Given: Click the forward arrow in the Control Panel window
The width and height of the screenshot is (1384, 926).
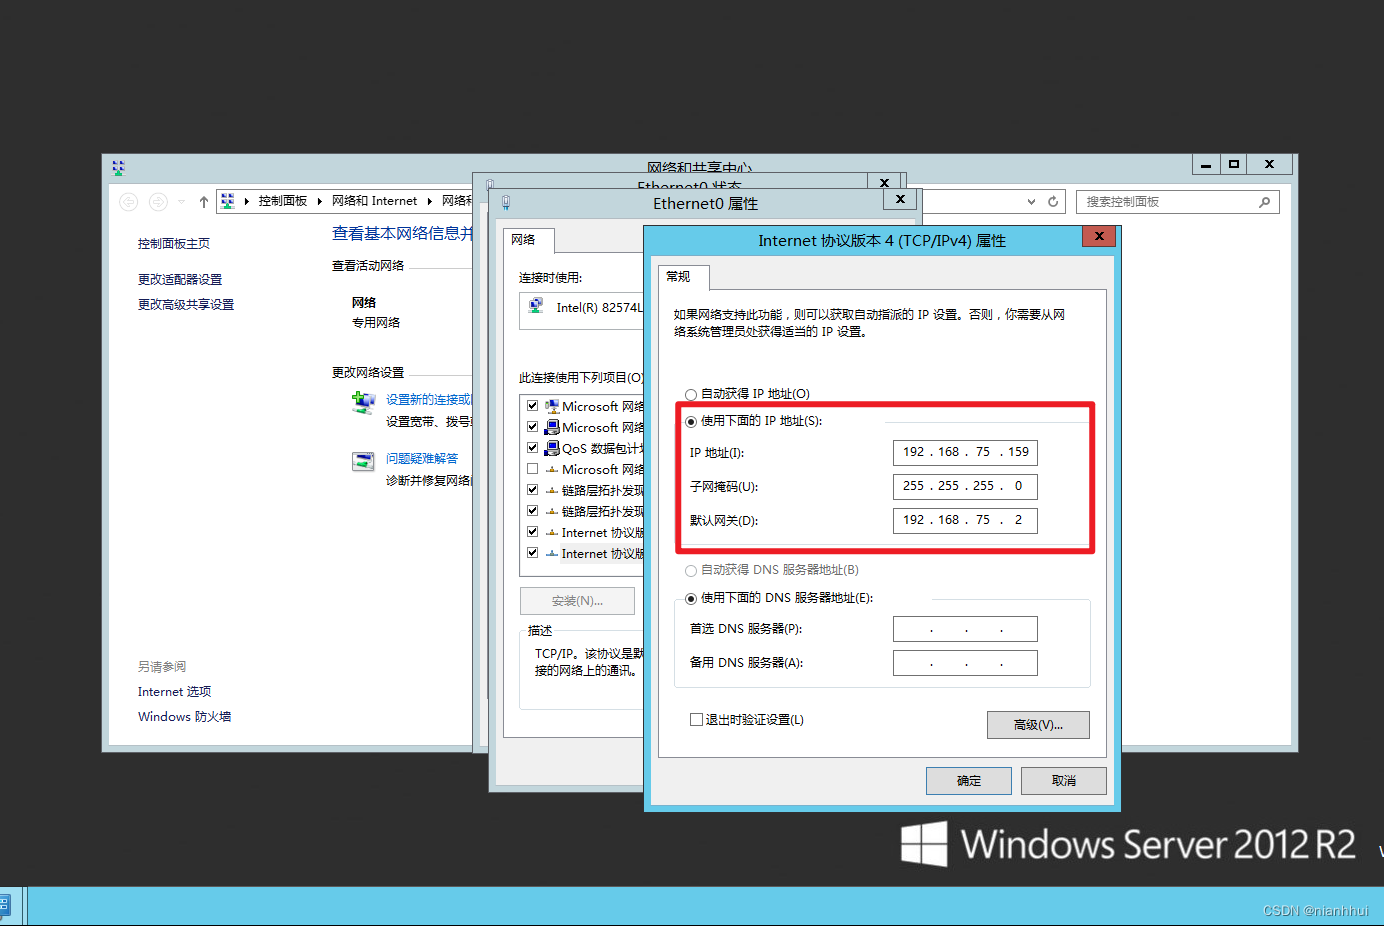Looking at the screenshot, I should (158, 202).
